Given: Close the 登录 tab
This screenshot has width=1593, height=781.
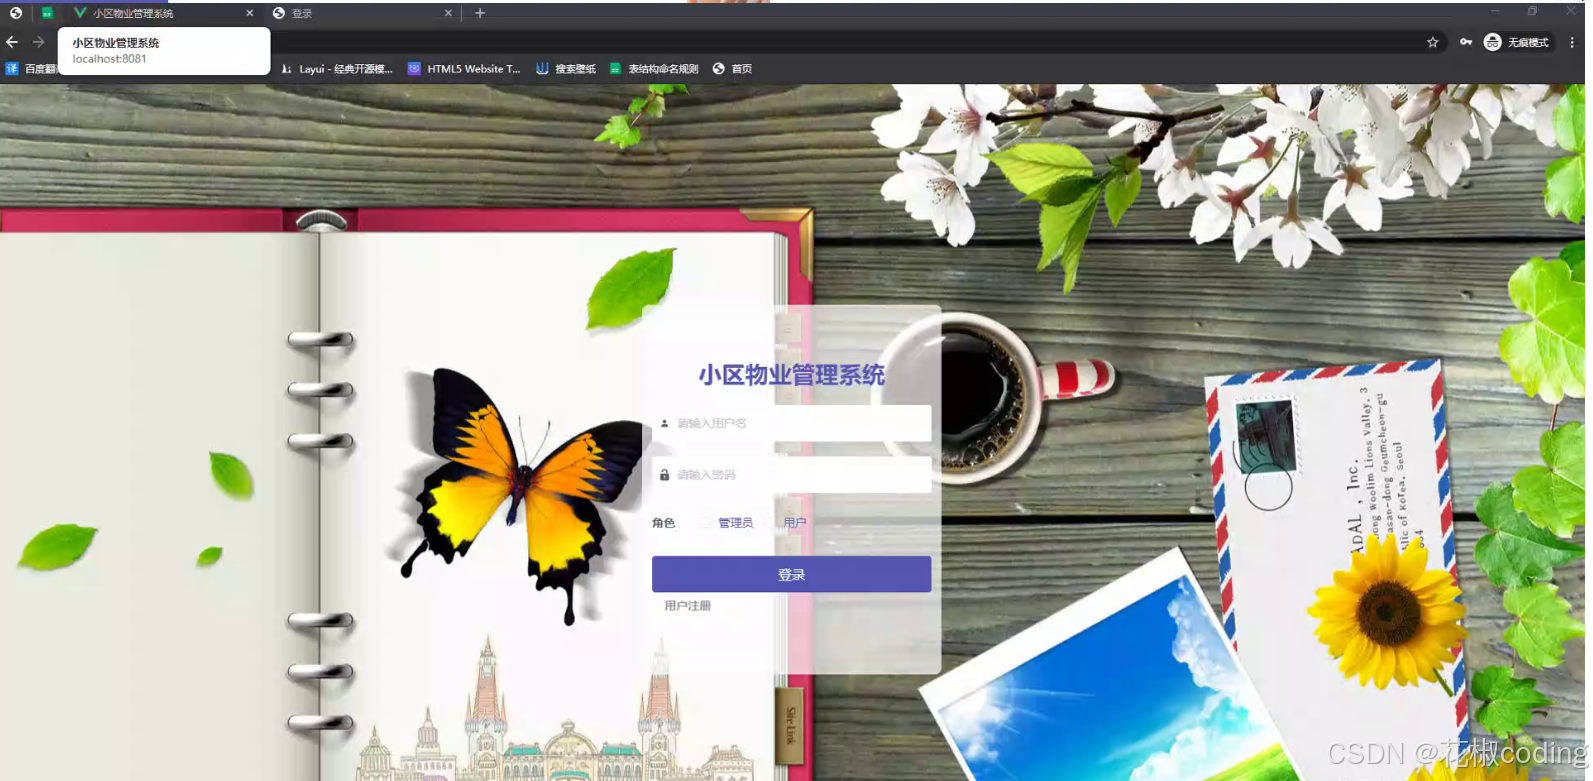Looking at the screenshot, I should pos(448,13).
